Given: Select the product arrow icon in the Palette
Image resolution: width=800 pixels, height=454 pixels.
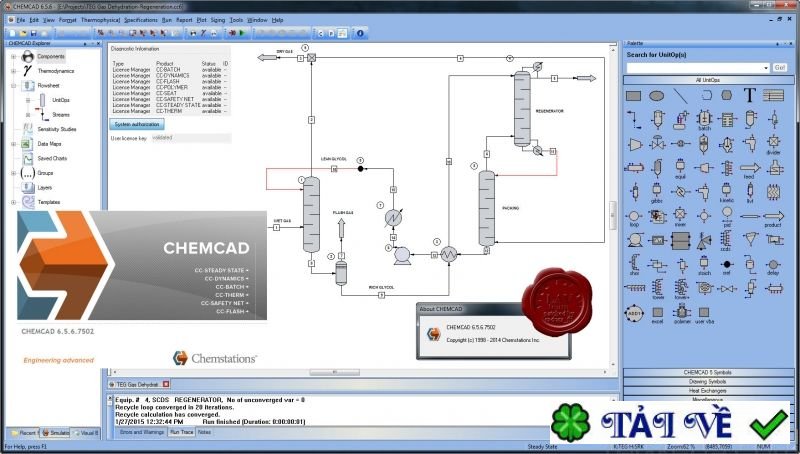Looking at the screenshot, I should pos(773,218).
